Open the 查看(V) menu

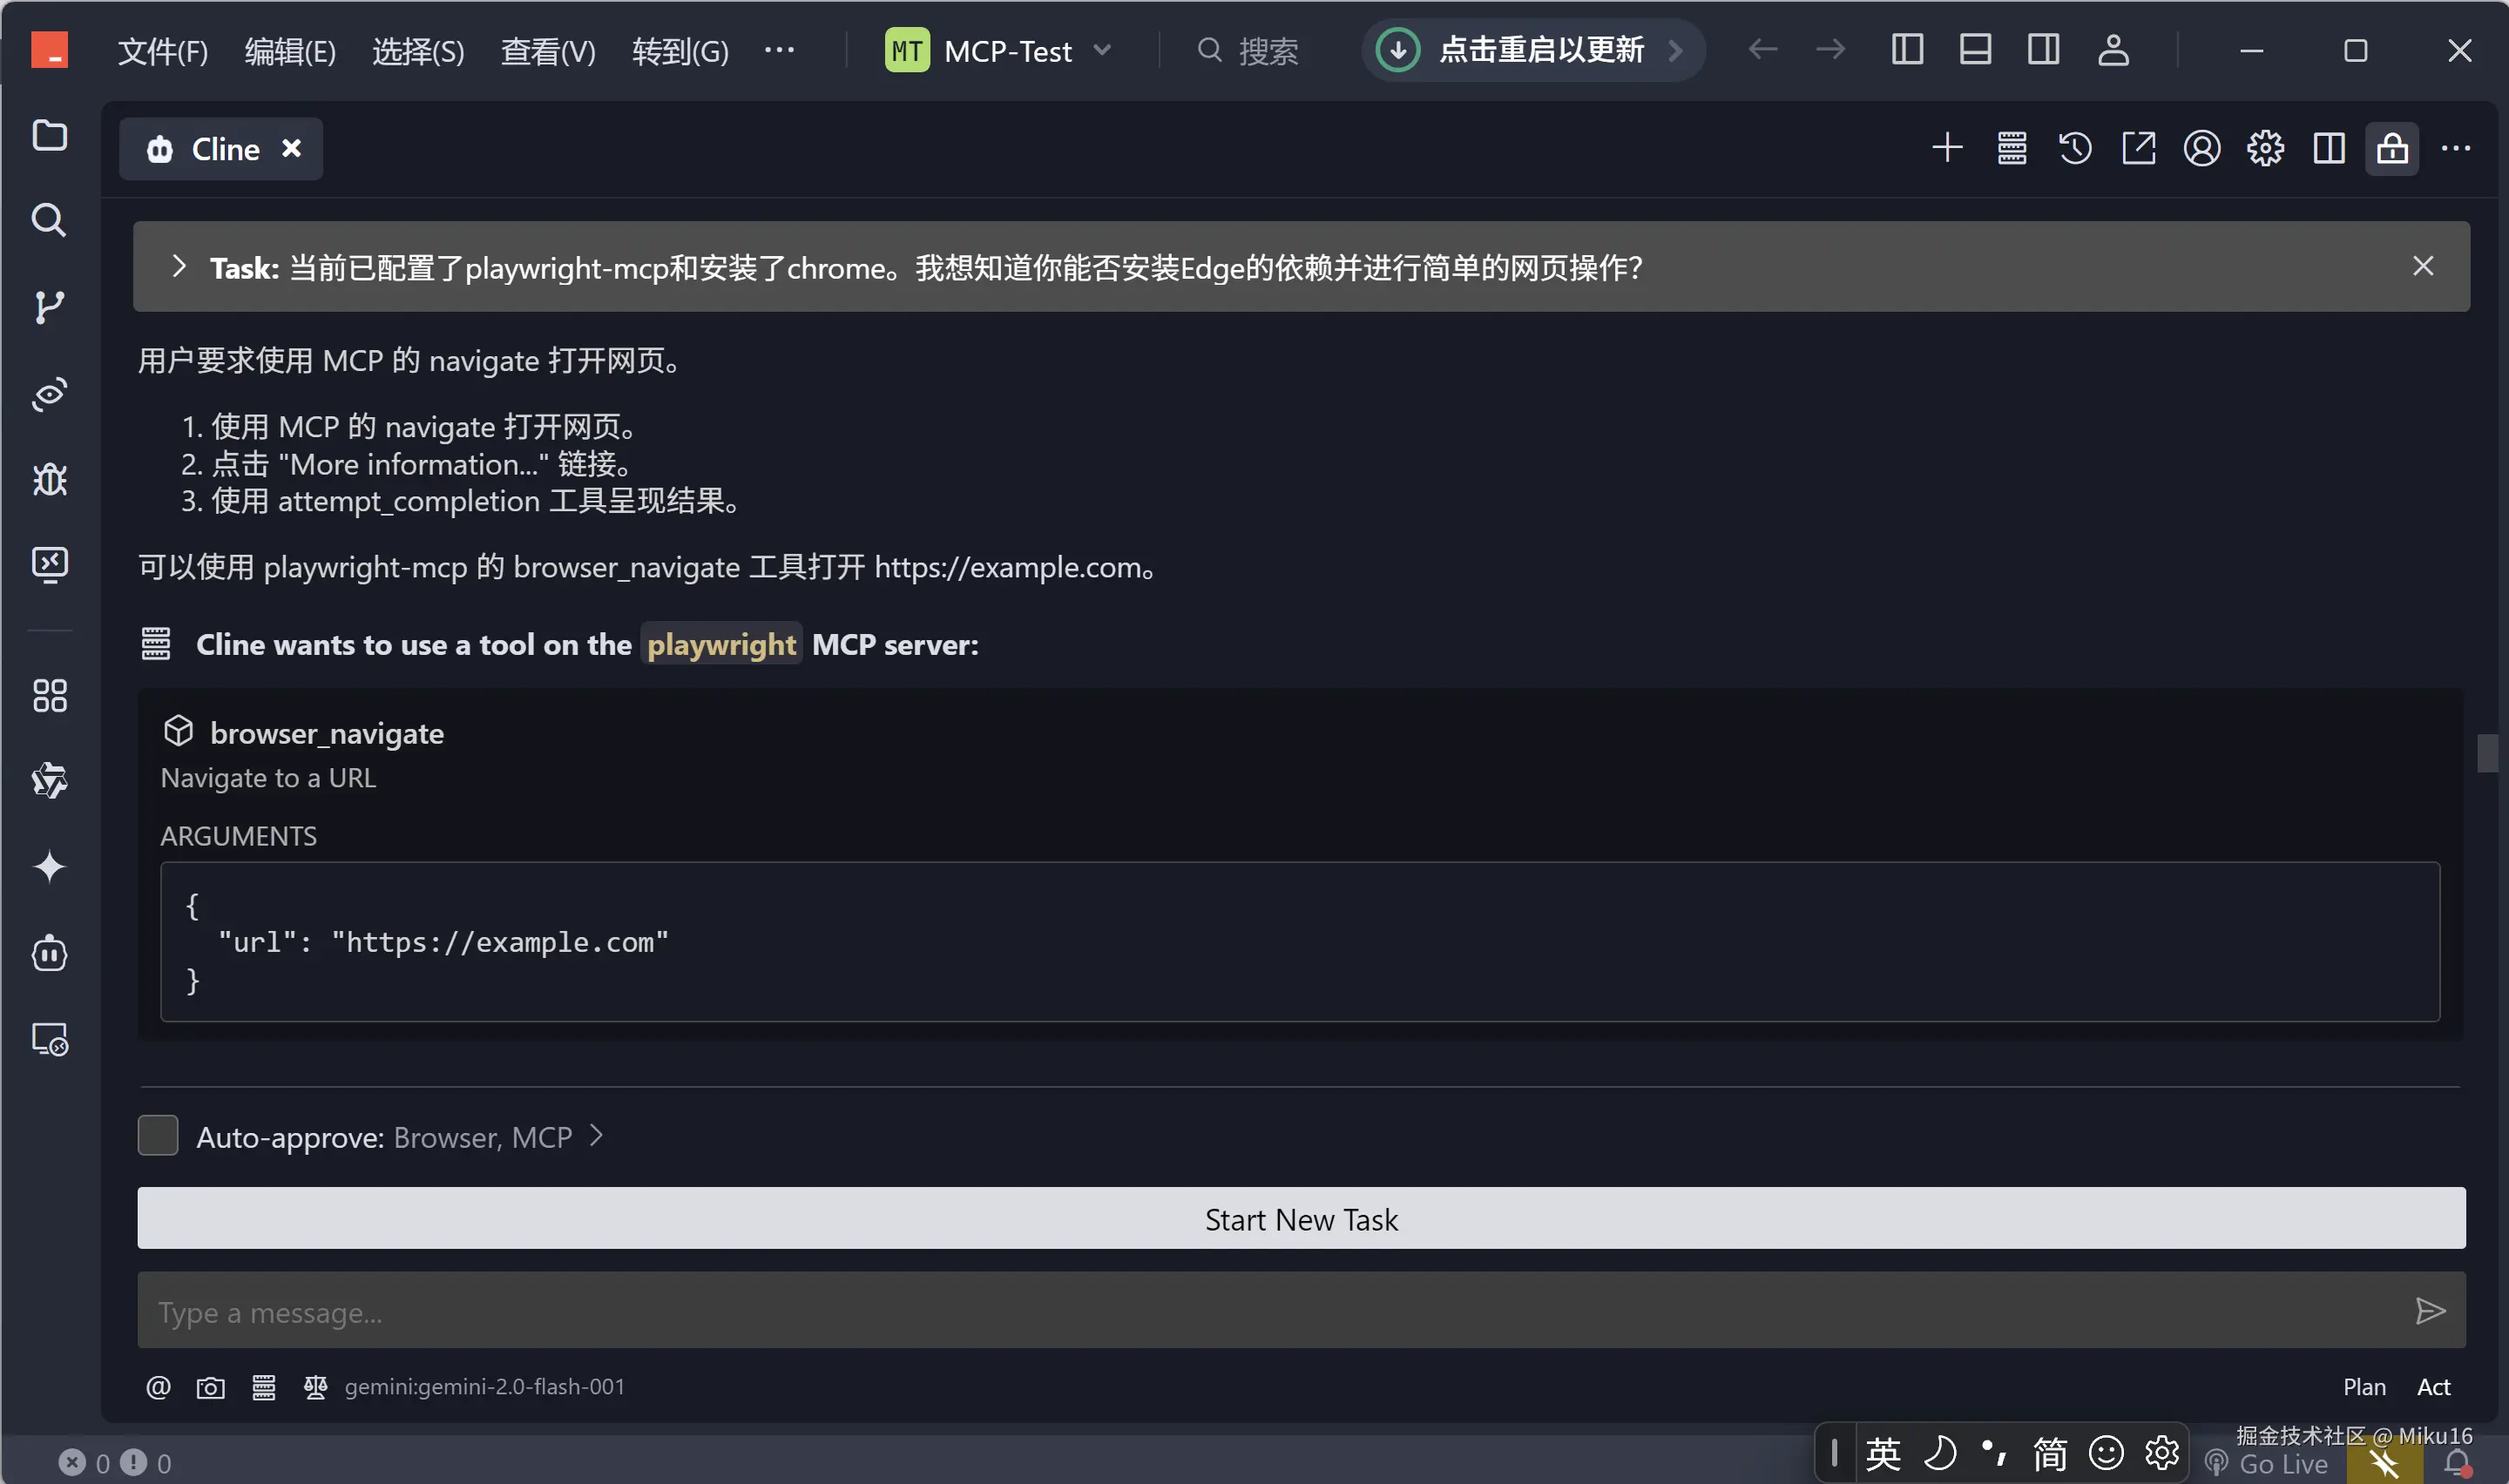(x=547, y=51)
